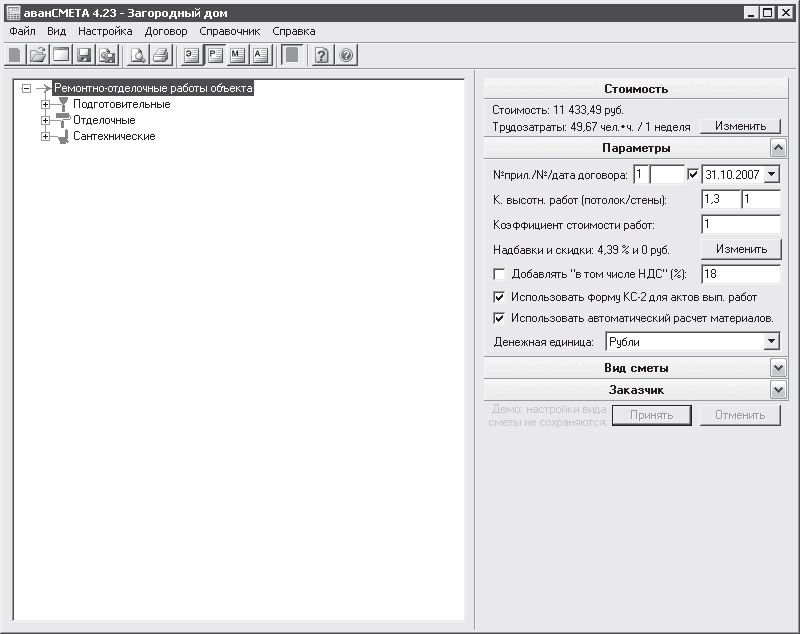Viewport: 800px width, 634px height.
Task: Print the estimate using the printer icon
Action: pyautogui.click(x=161, y=55)
